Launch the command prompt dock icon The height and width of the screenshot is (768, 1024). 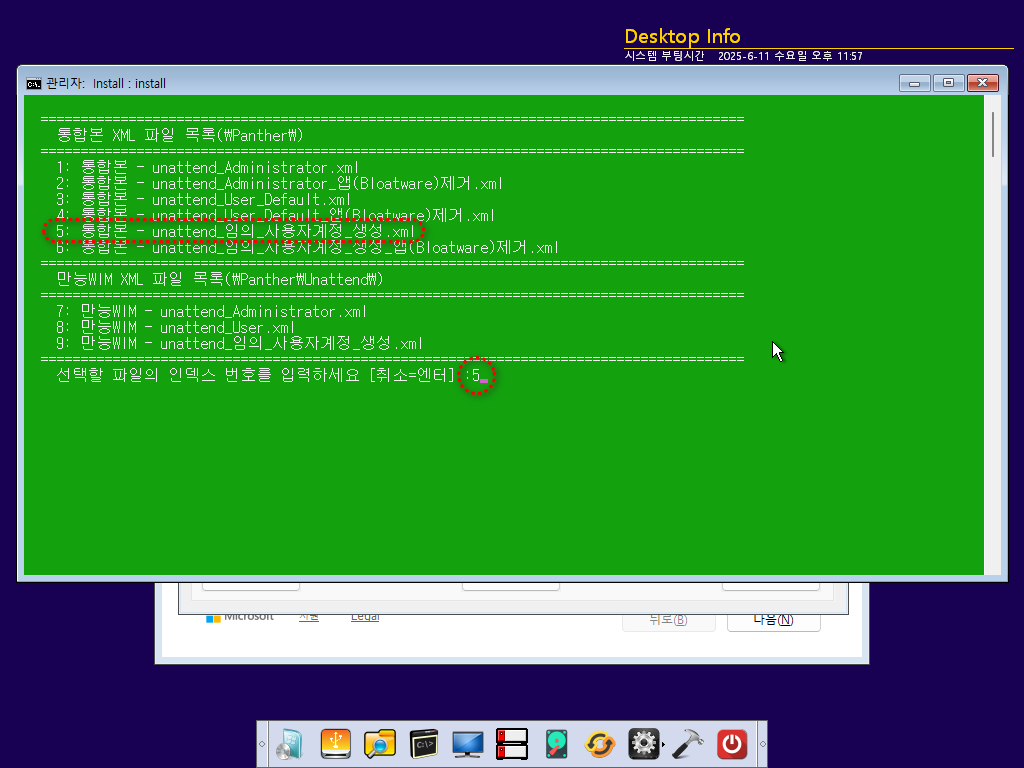coord(424,744)
